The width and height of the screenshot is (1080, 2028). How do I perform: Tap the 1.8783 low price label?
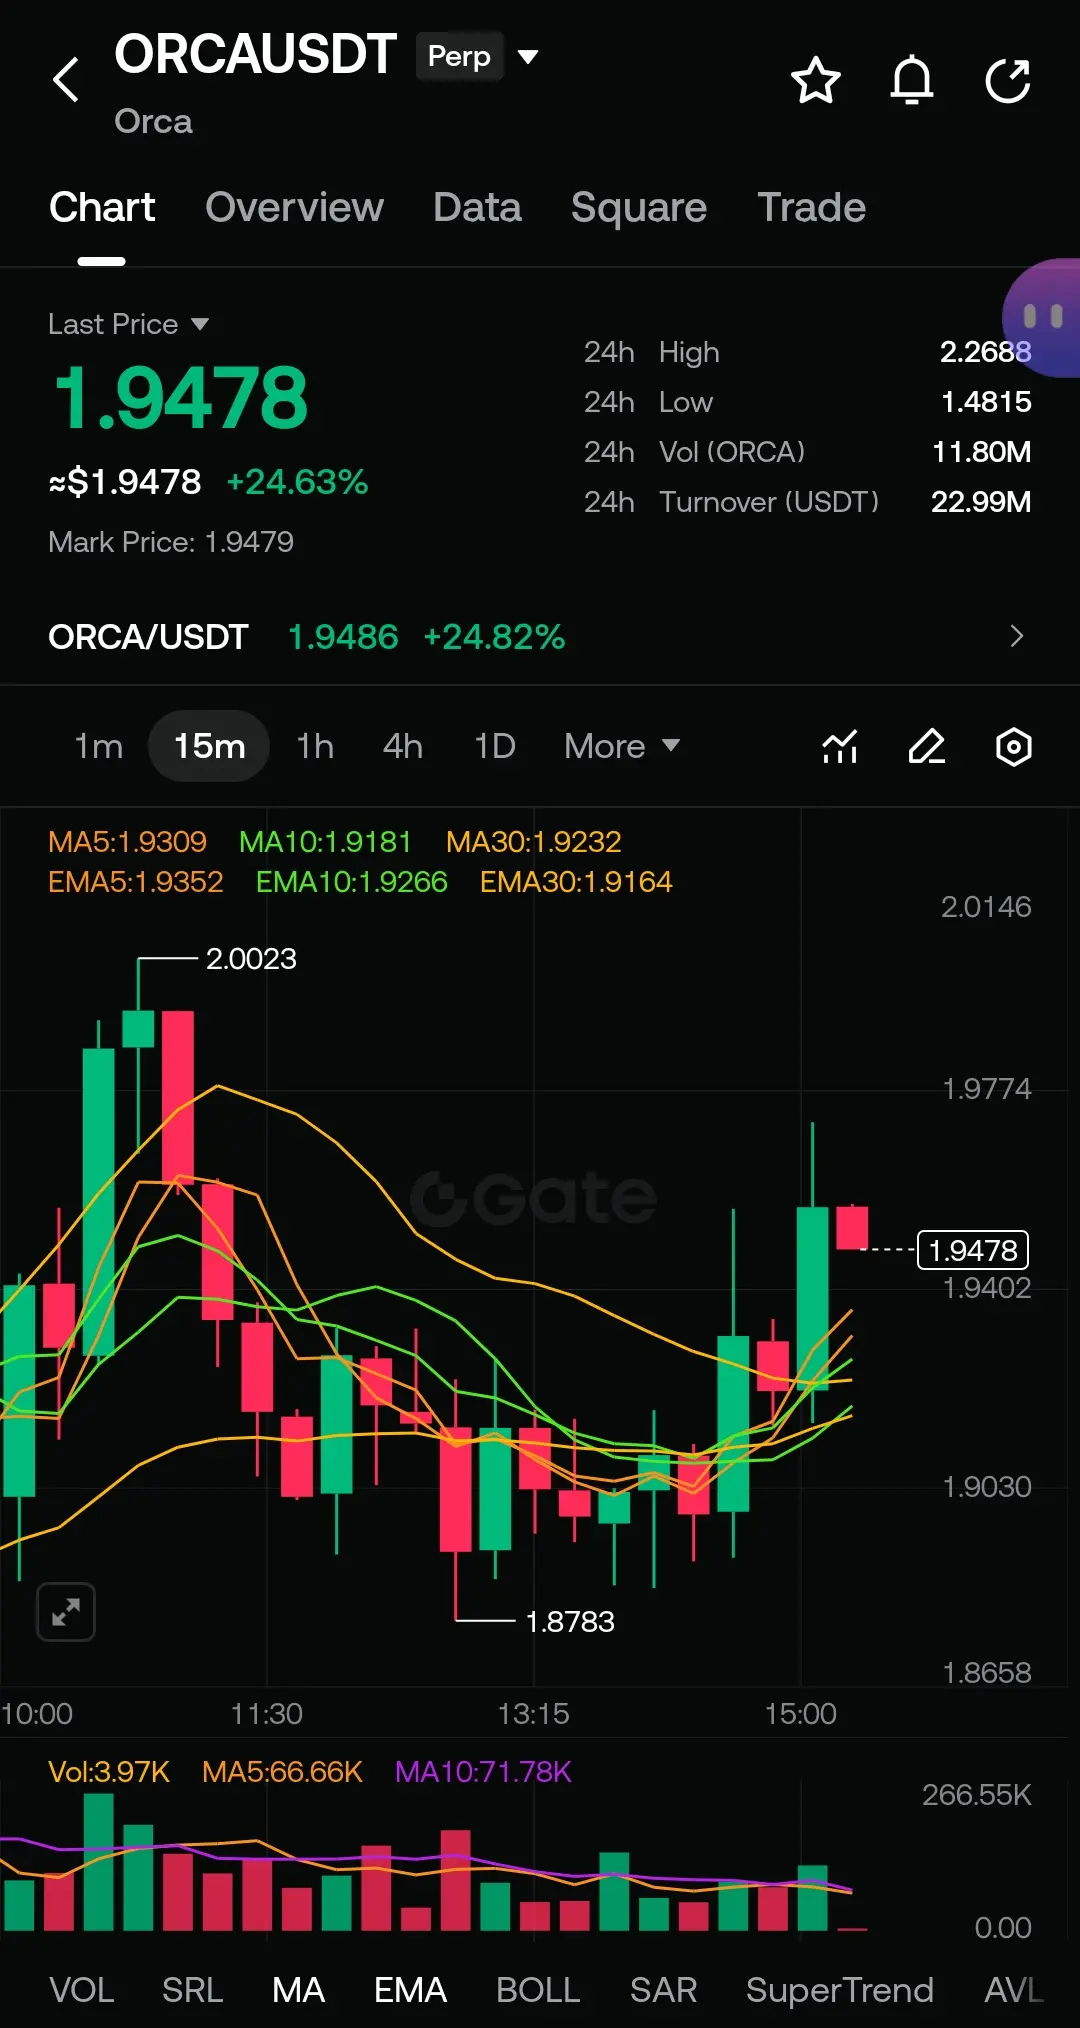coord(570,1621)
